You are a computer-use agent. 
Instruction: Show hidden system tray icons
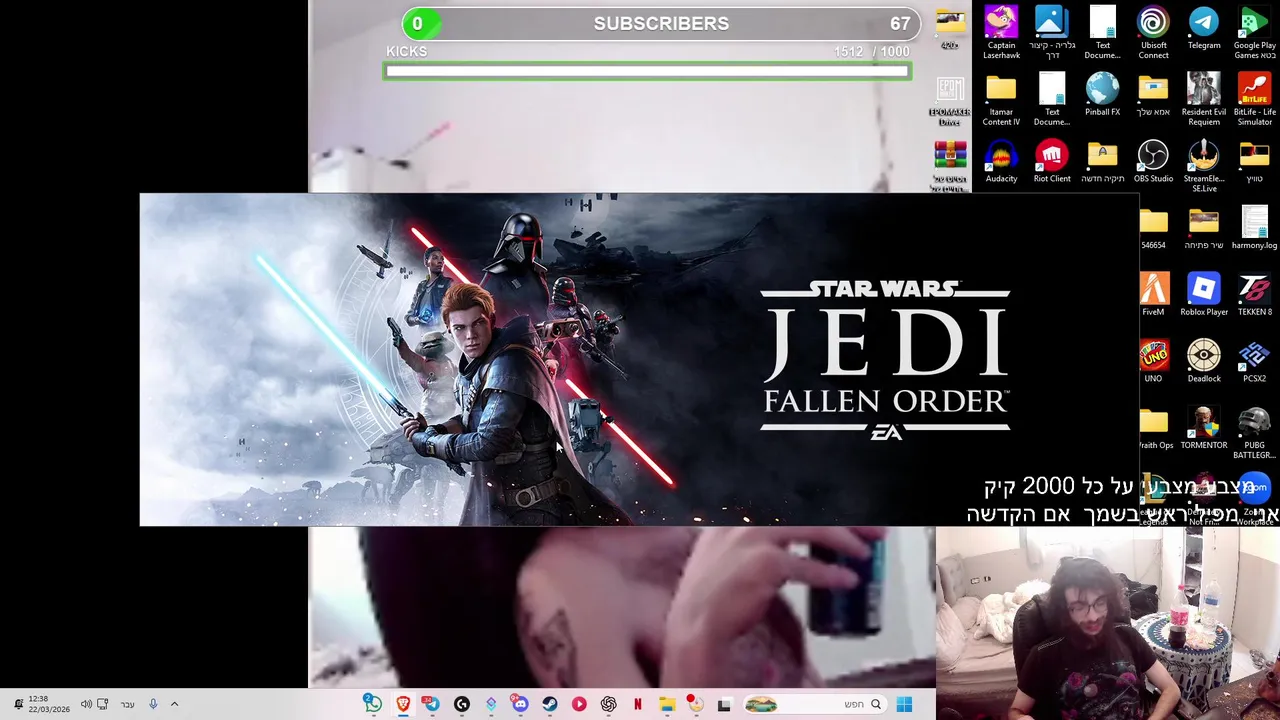coord(174,704)
